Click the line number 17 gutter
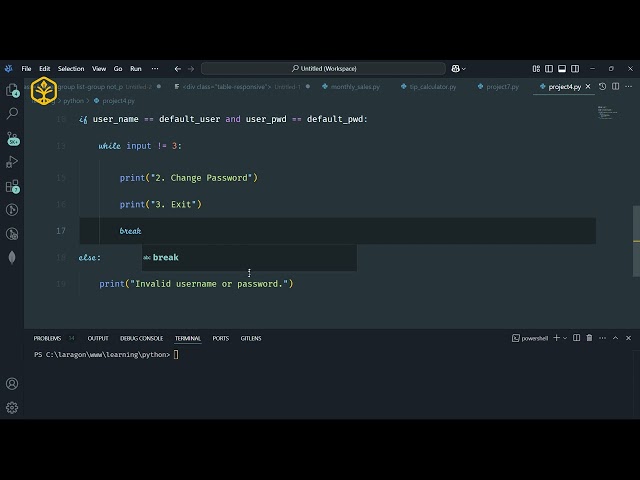640x480 pixels. pyautogui.click(x=61, y=231)
